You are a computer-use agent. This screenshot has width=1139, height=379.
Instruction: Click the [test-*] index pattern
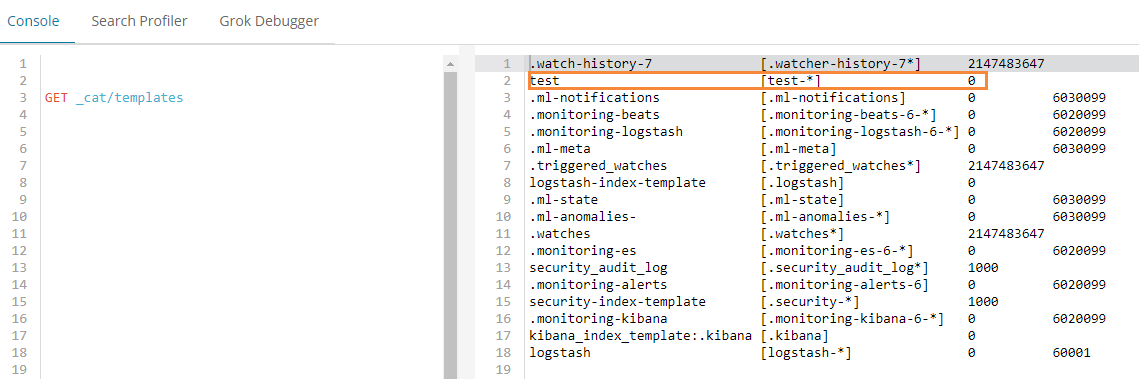(790, 81)
